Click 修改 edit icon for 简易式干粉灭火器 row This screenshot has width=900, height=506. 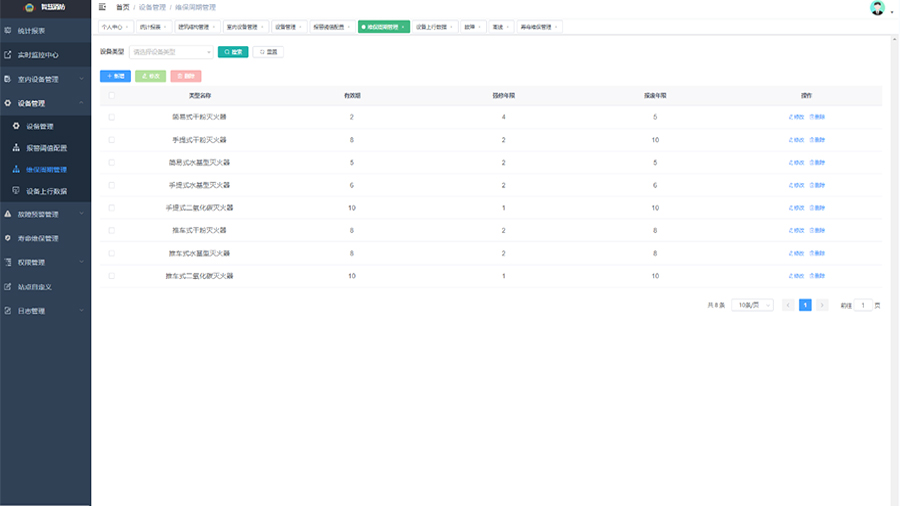tap(790, 117)
